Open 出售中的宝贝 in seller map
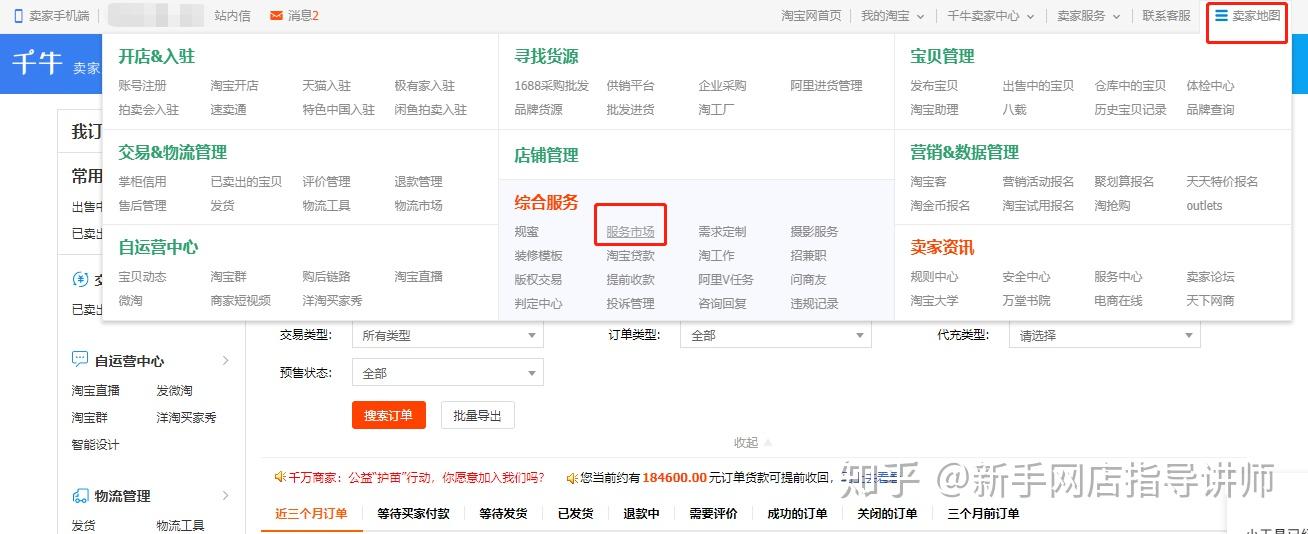1308x534 pixels. pos(1038,86)
